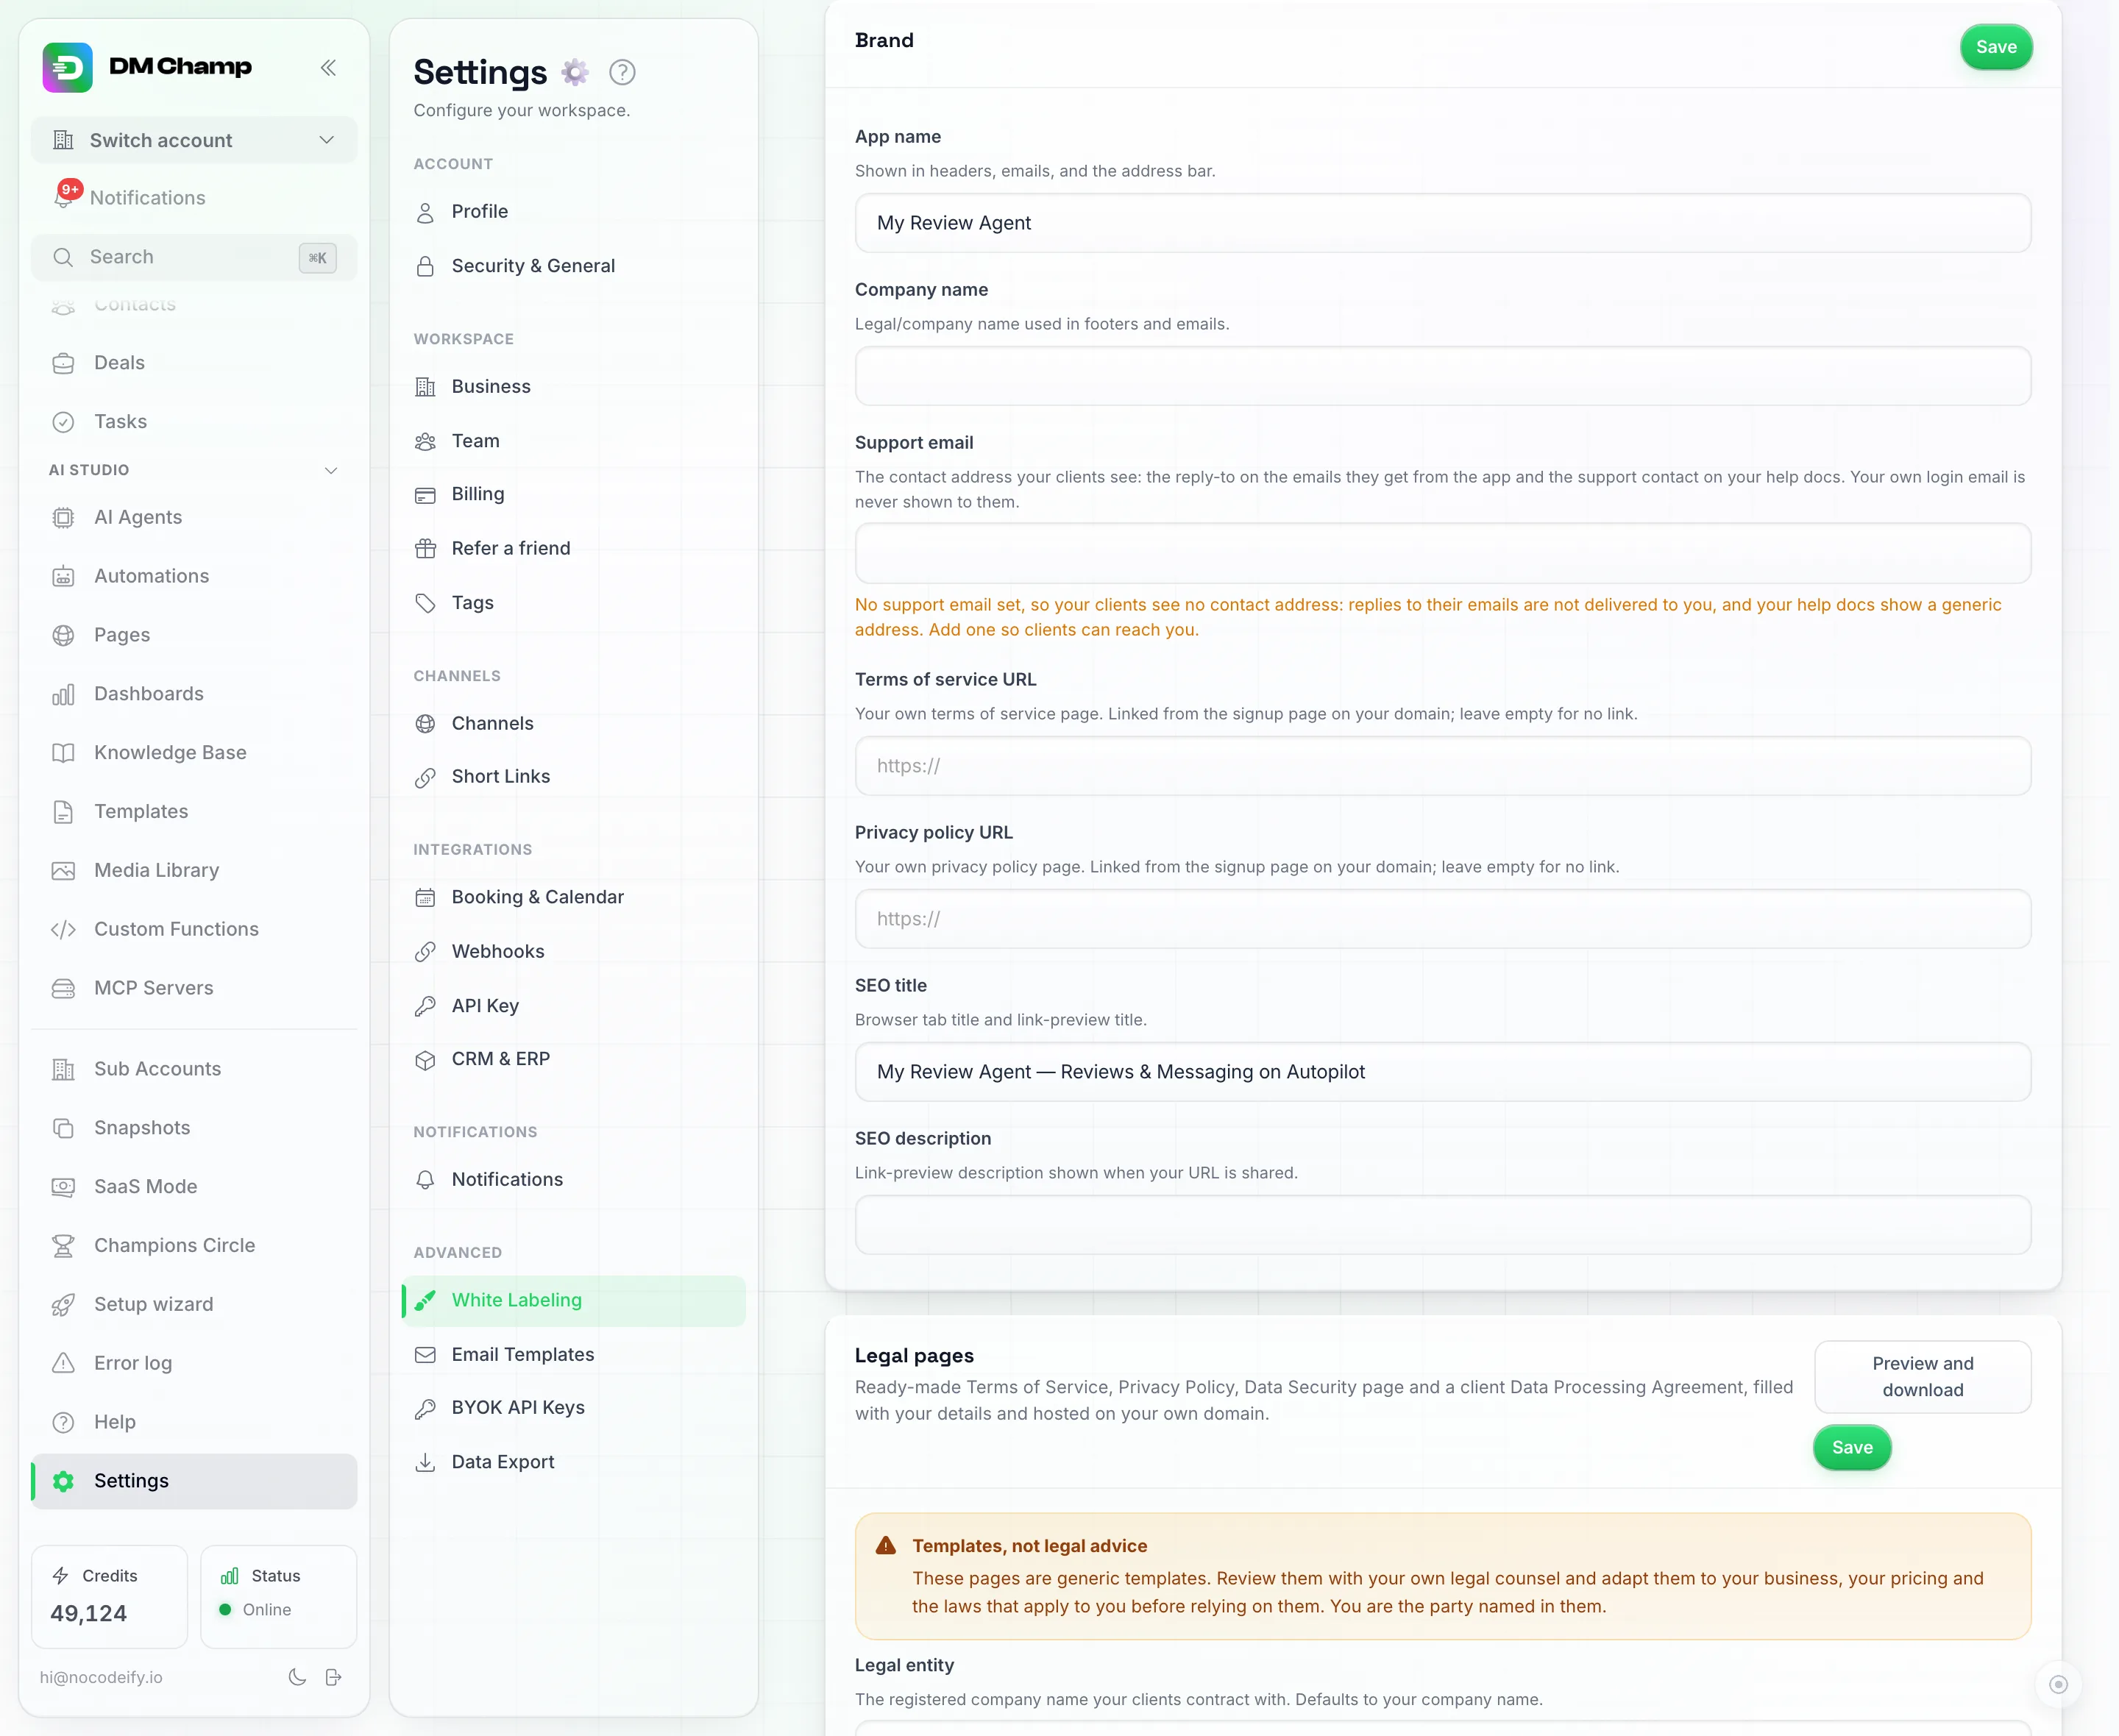Click the App name input field
Viewport: 2119px width, 1736px height.
pos(1442,223)
